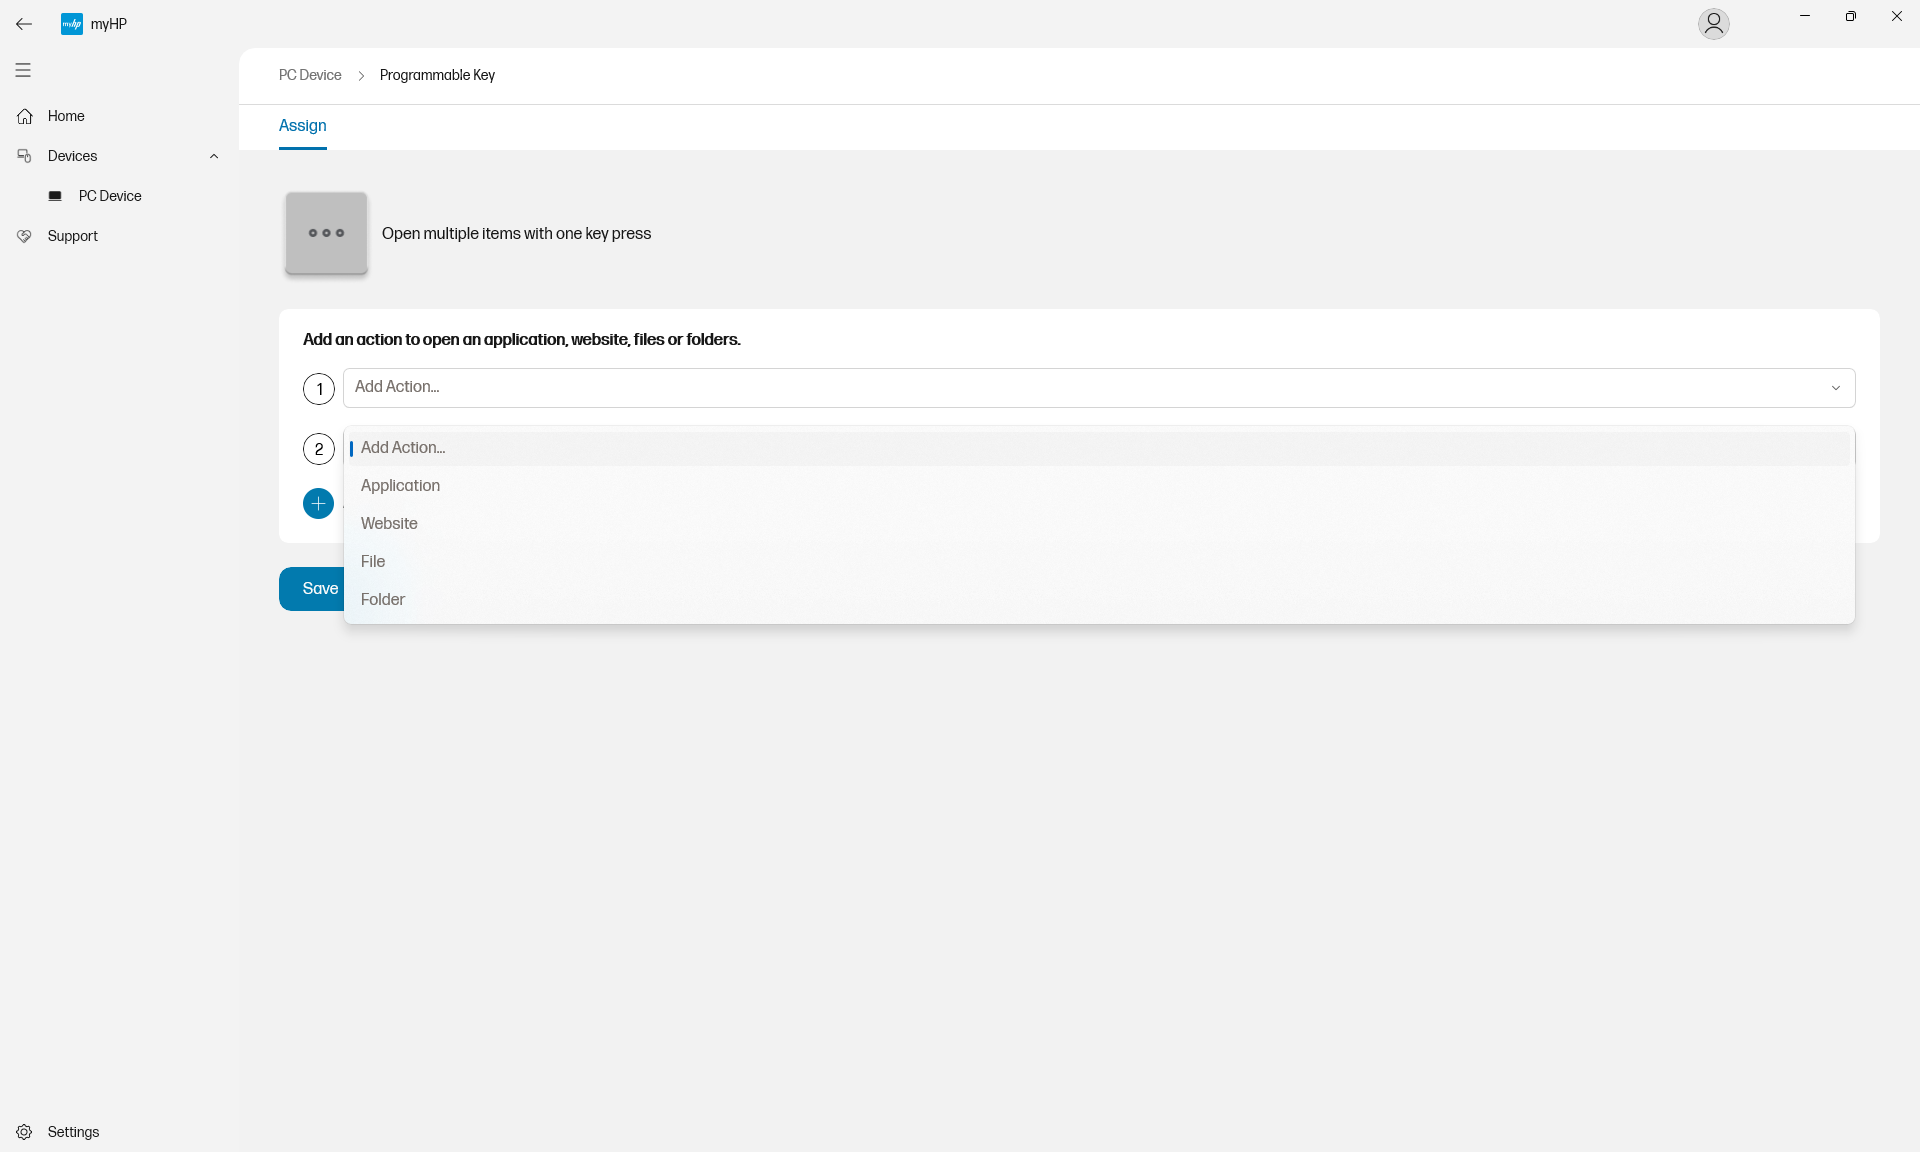Go to PC Device breadcrumb link
Image resolution: width=1920 pixels, height=1152 pixels.
tap(310, 75)
